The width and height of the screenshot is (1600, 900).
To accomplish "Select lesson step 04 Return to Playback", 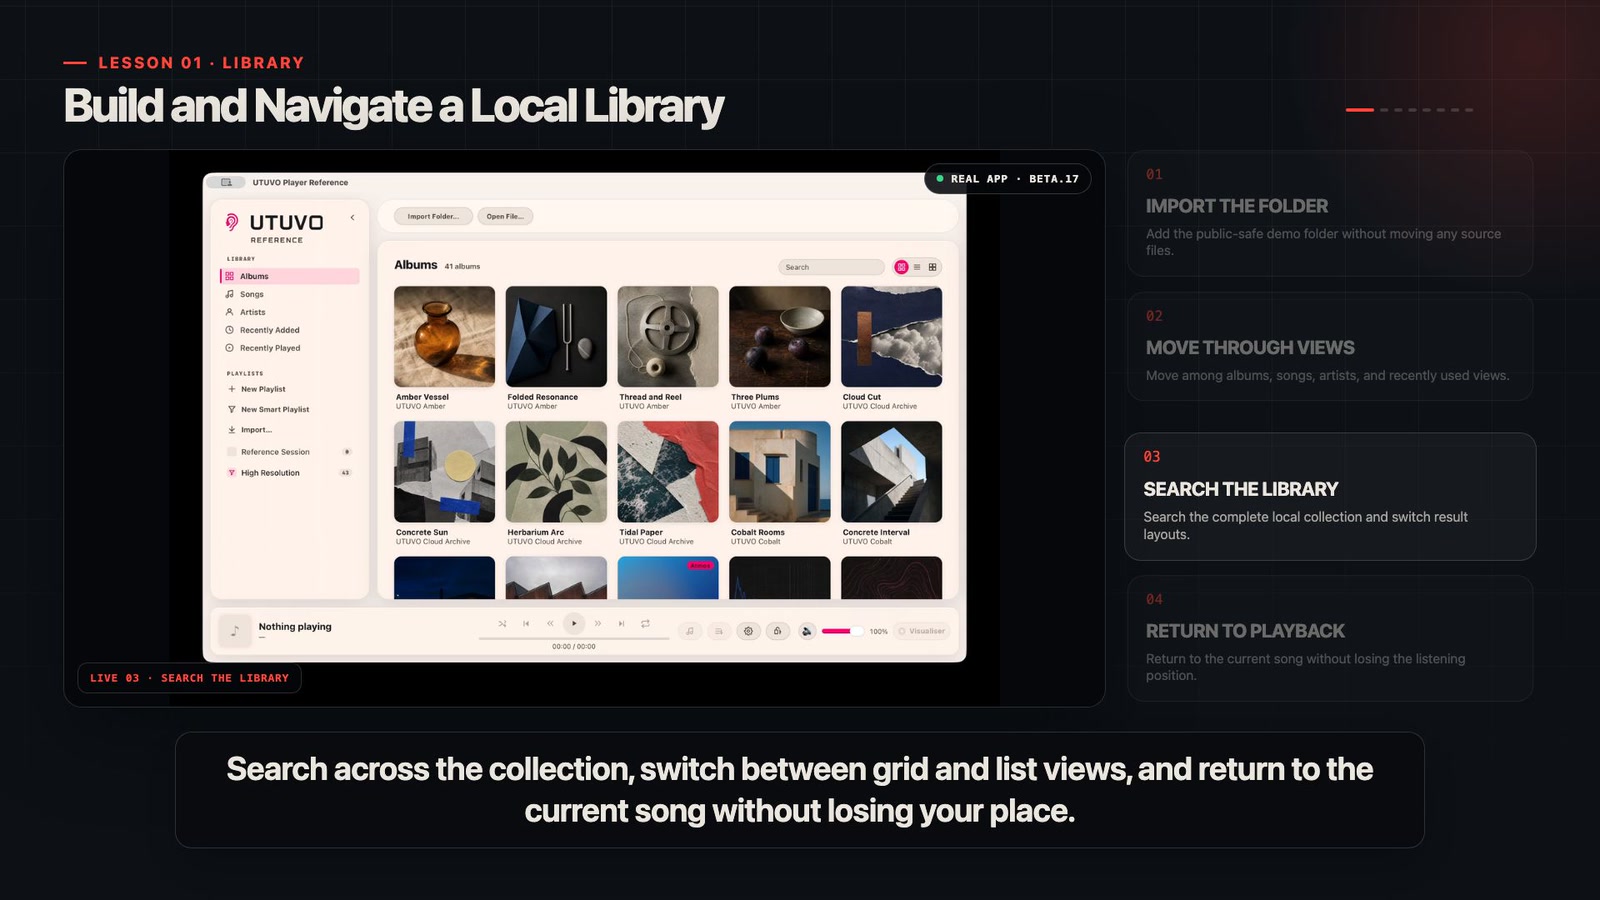I will pyautogui.click(x=1330, y=638).
